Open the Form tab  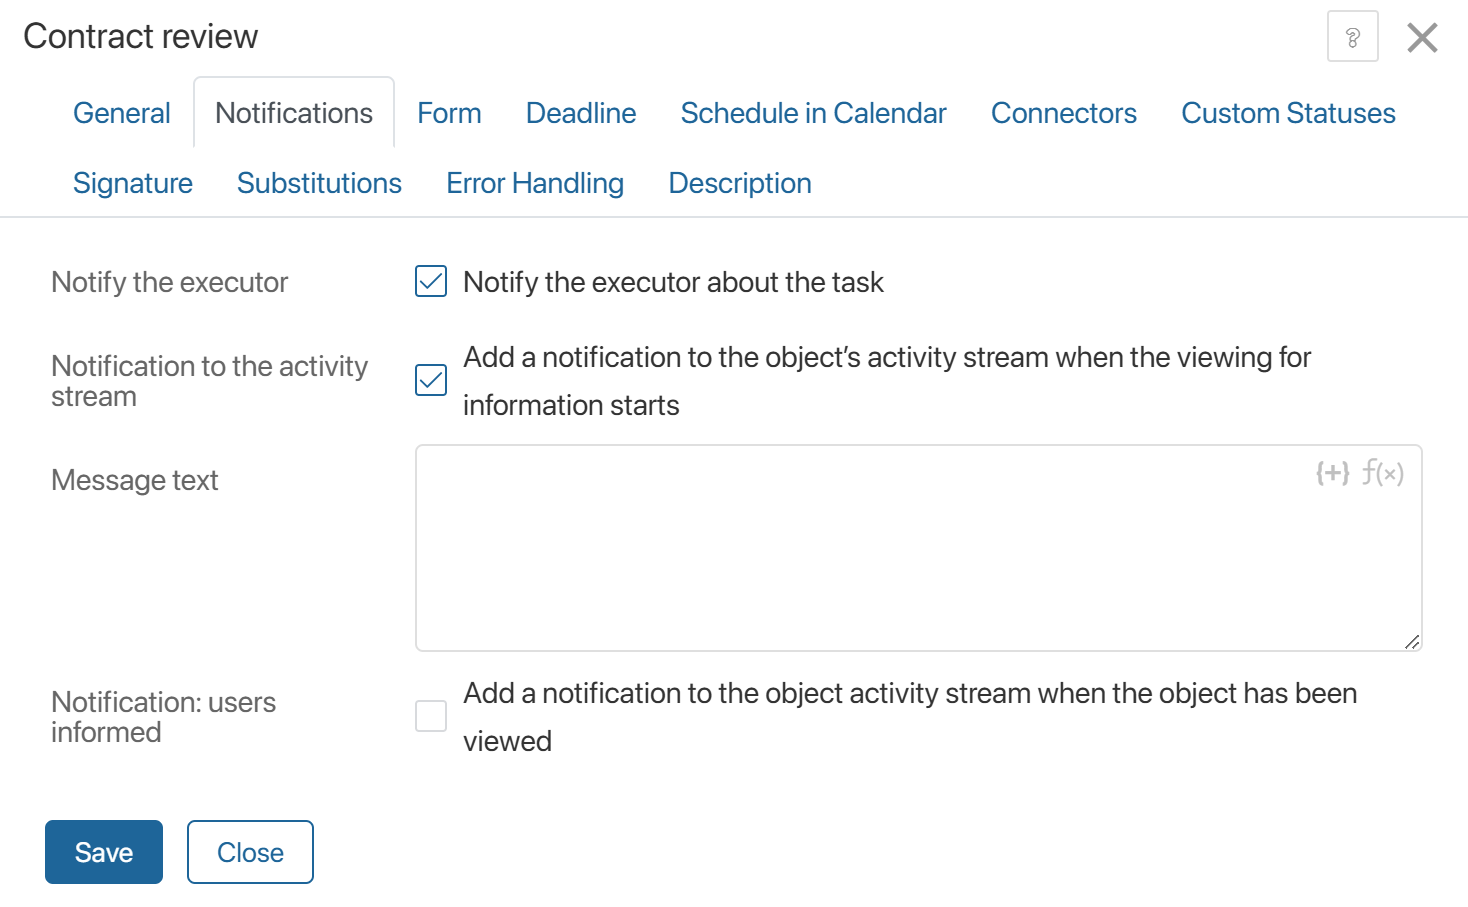point(449,114)
